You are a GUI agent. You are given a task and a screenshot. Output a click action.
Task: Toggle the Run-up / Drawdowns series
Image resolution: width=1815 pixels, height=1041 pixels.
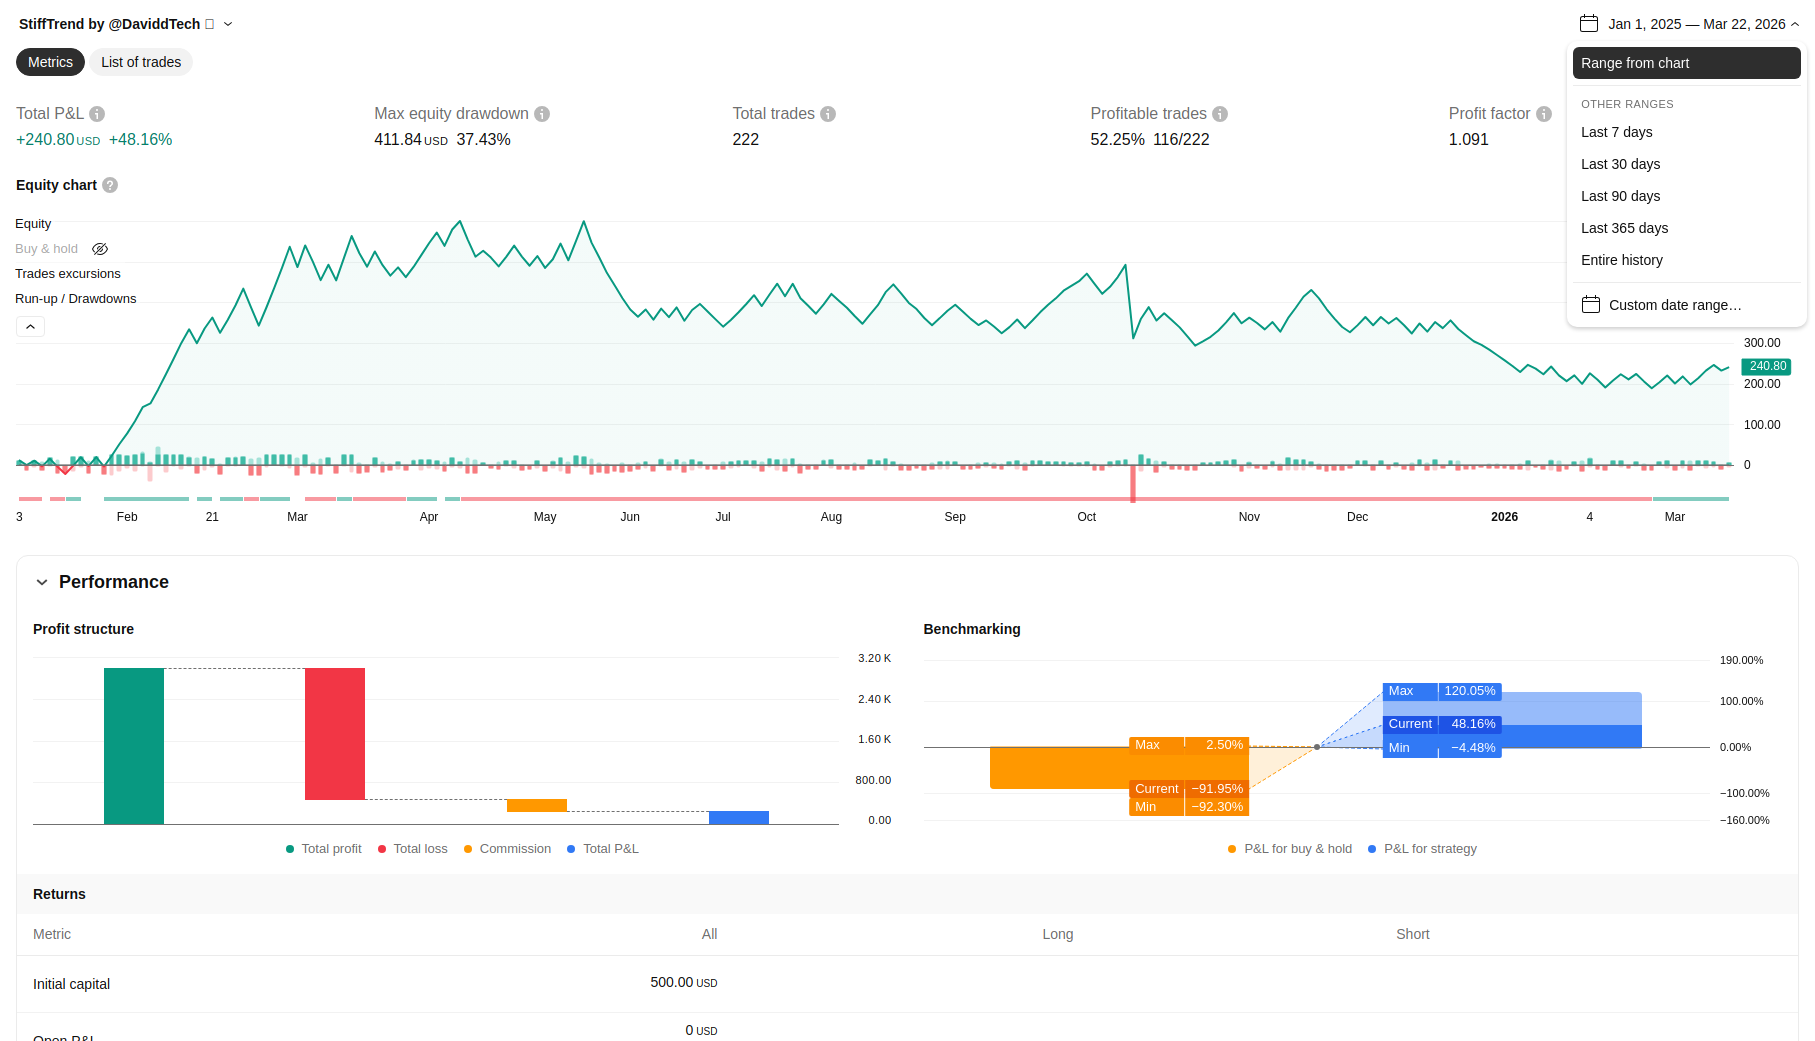76,299
